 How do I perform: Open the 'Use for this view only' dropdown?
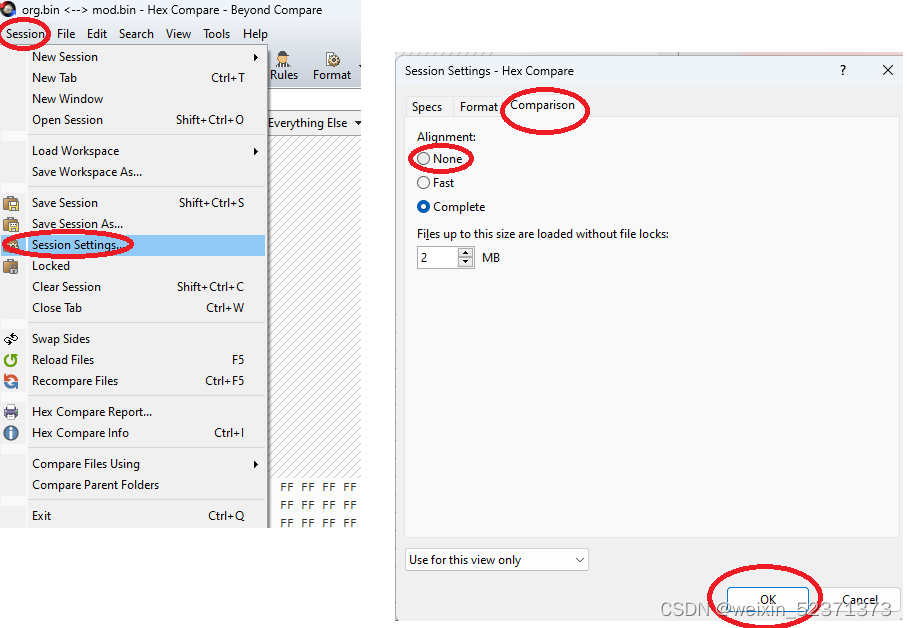click(497, 560)
